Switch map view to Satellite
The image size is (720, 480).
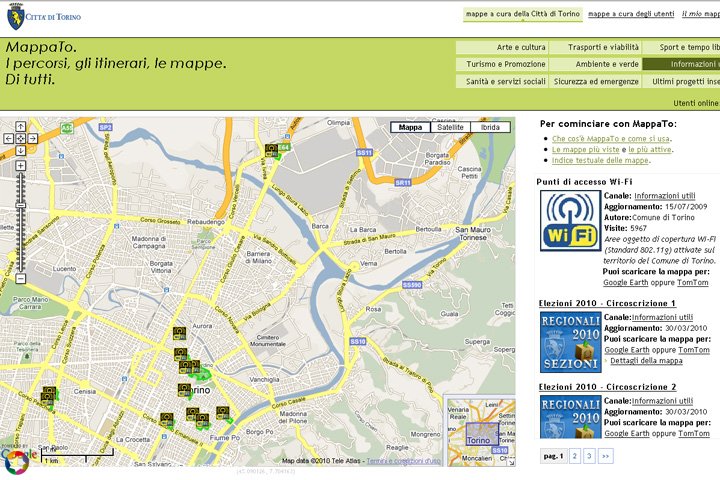point(451,127)
